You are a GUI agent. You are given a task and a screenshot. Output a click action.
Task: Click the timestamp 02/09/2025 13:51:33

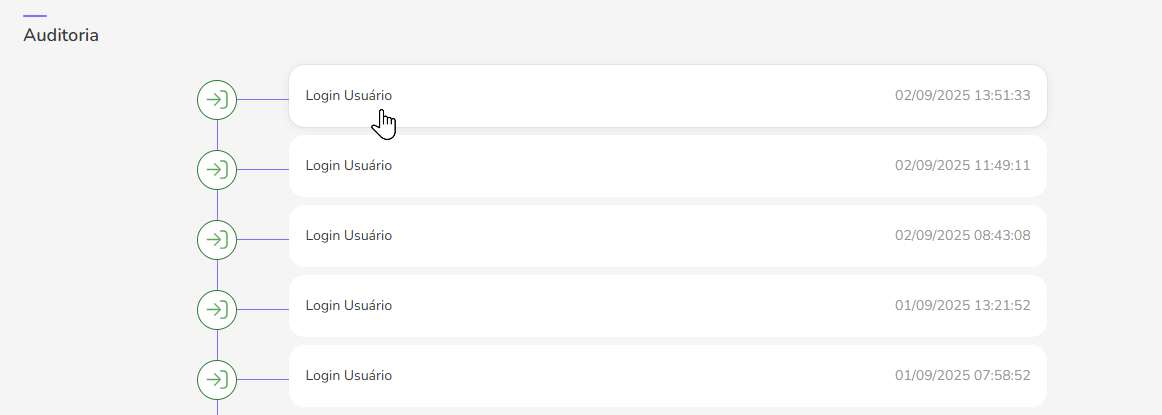tap(962, 95)
